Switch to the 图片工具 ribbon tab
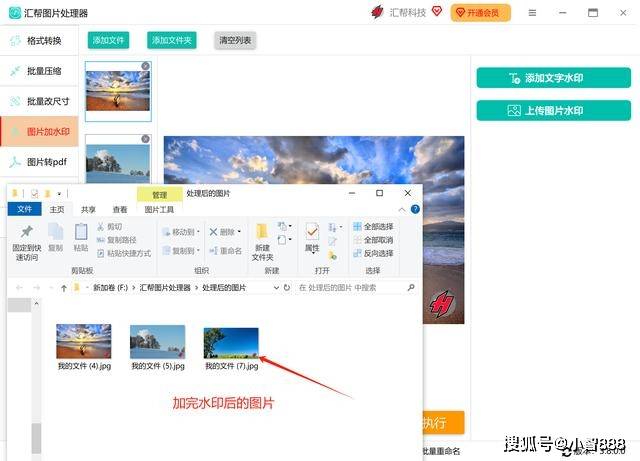640x461 pixels. (x=159, y=209)
